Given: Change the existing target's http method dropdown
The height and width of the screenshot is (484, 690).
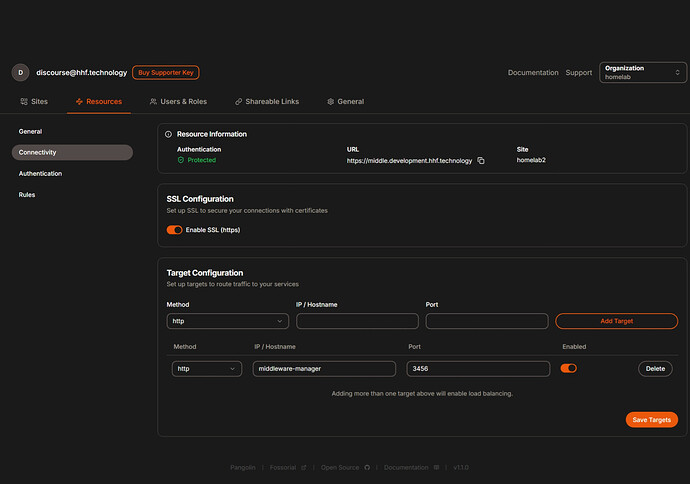Looking at the screenshot, I should click(x=207, y=369).
